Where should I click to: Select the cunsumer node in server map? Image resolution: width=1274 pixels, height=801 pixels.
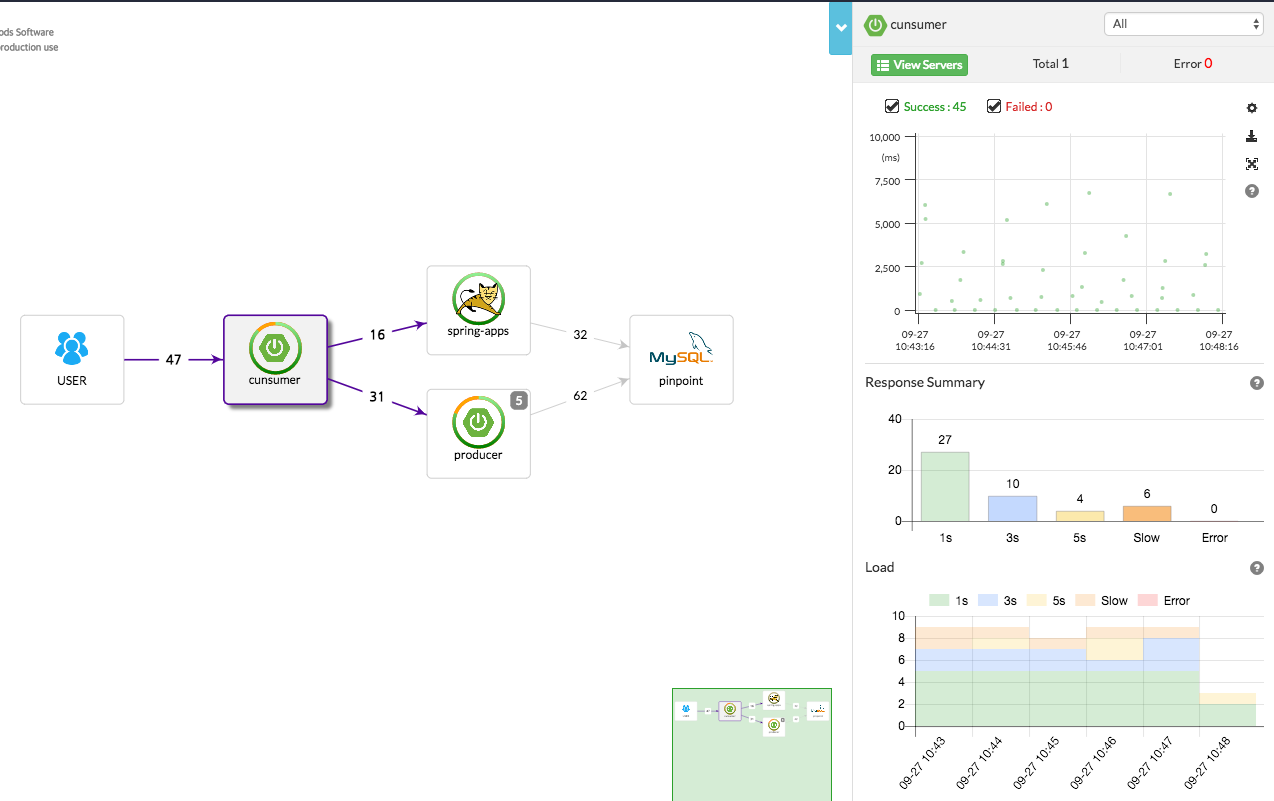click(275, 360)
